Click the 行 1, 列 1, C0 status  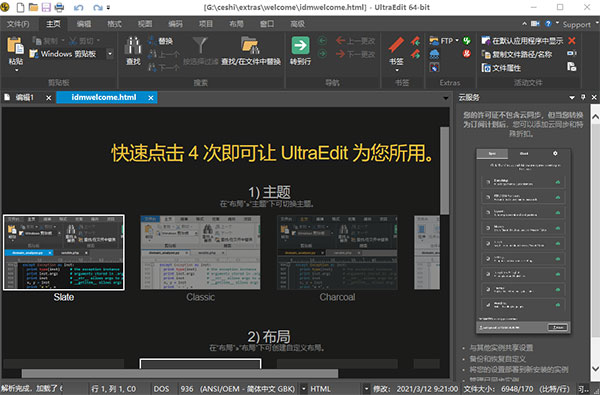(114, 389)
